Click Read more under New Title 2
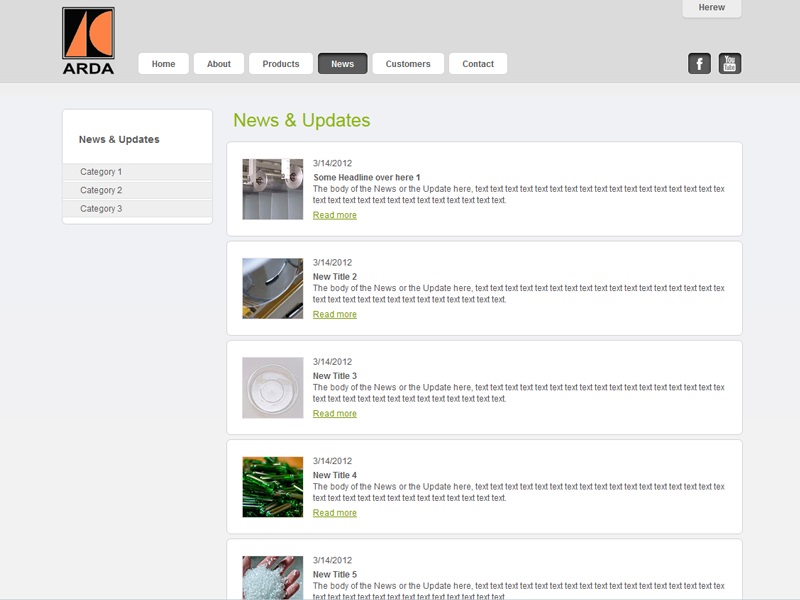Viewport: 800px width, 600px height. 334,314
